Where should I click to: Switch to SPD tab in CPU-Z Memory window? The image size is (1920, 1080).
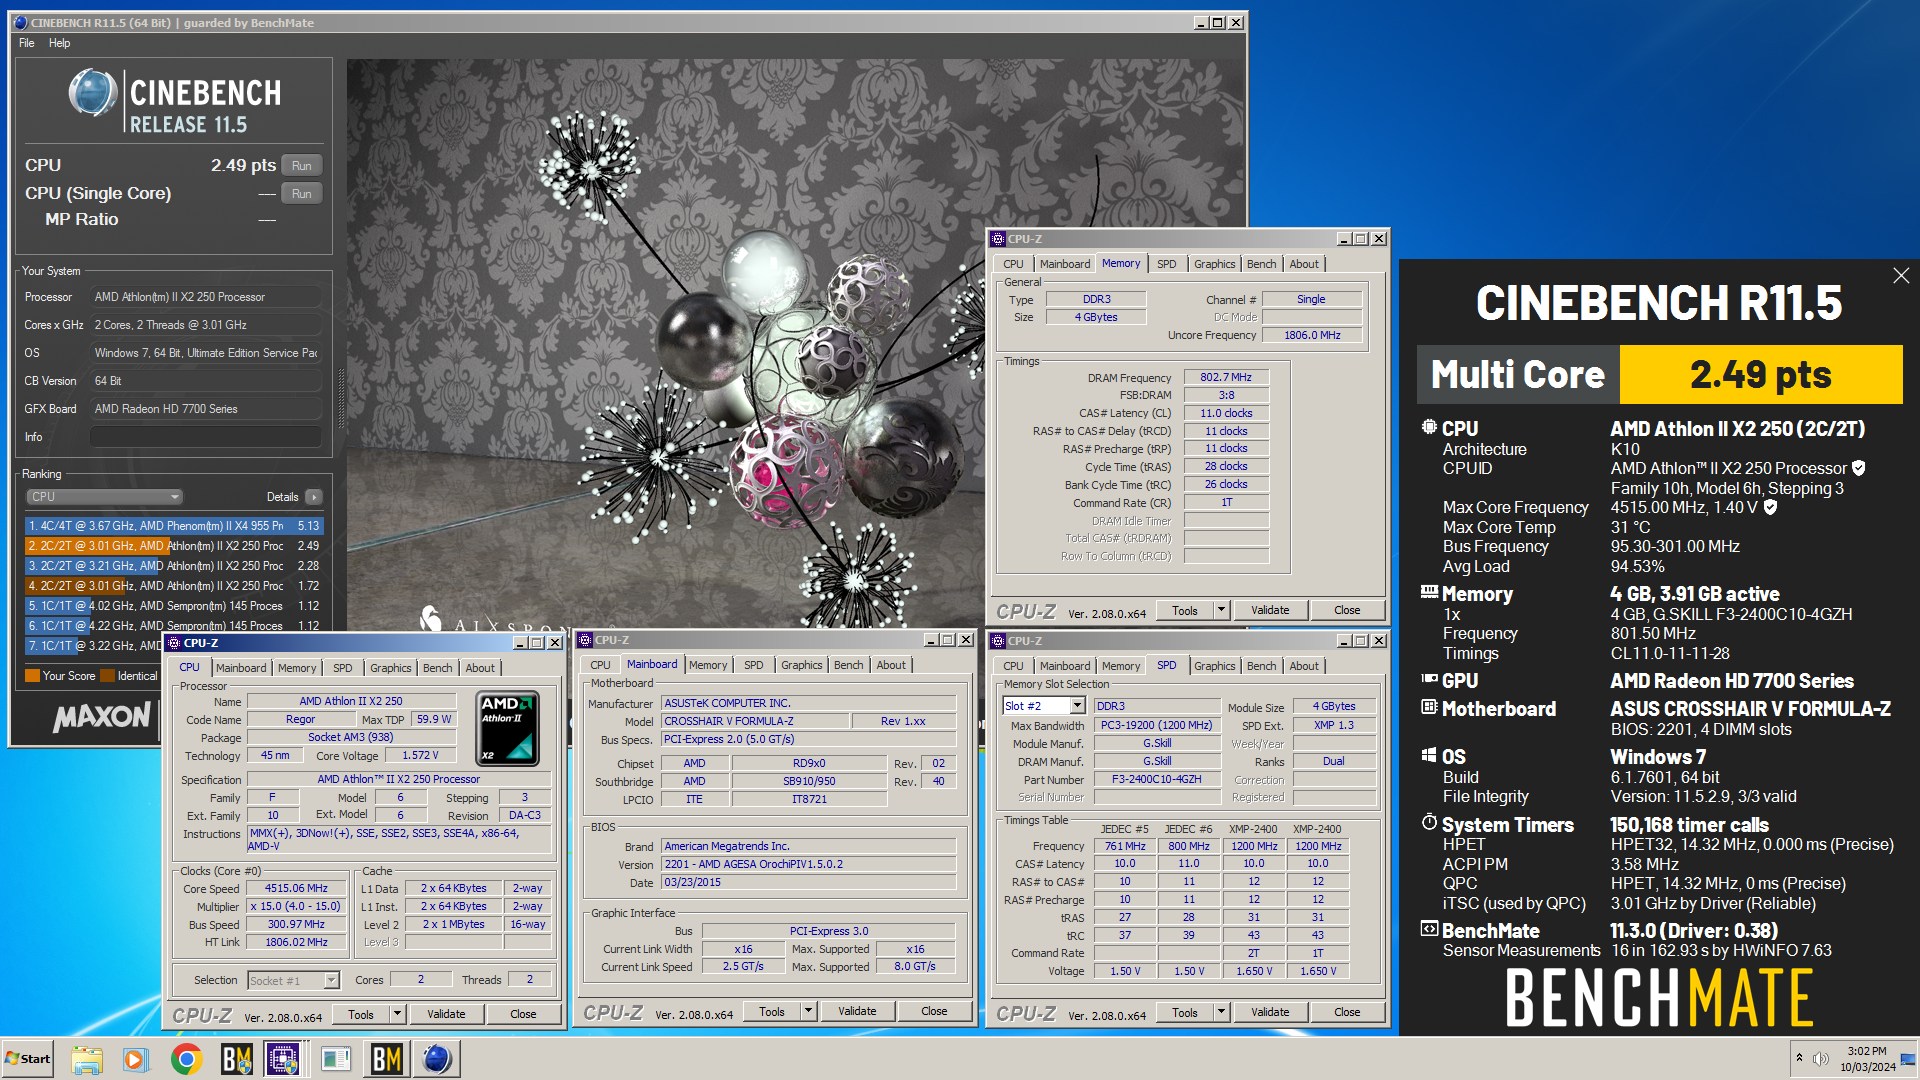click(x=1166, y=264)
